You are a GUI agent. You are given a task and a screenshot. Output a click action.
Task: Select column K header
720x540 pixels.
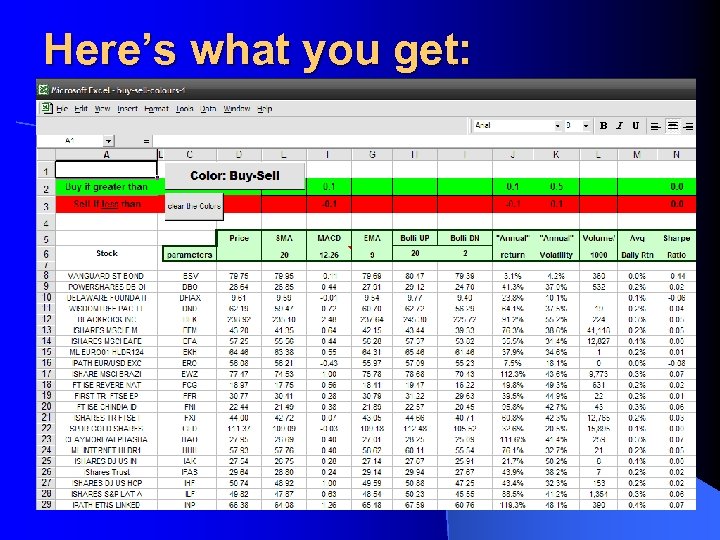click(556, 155)
